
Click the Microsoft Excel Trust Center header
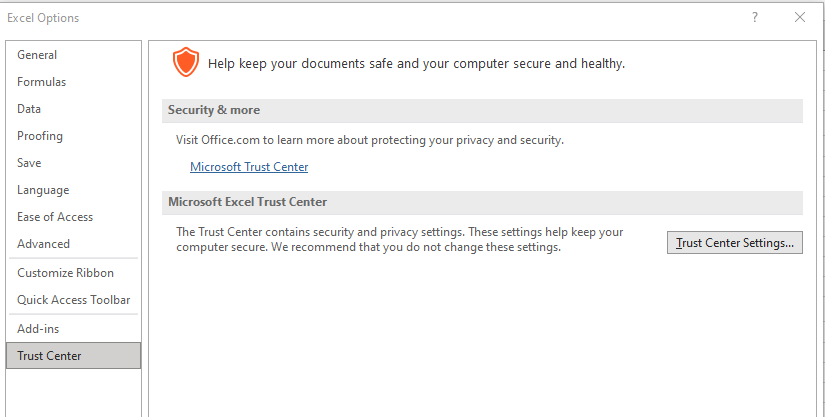click(247, 202)
